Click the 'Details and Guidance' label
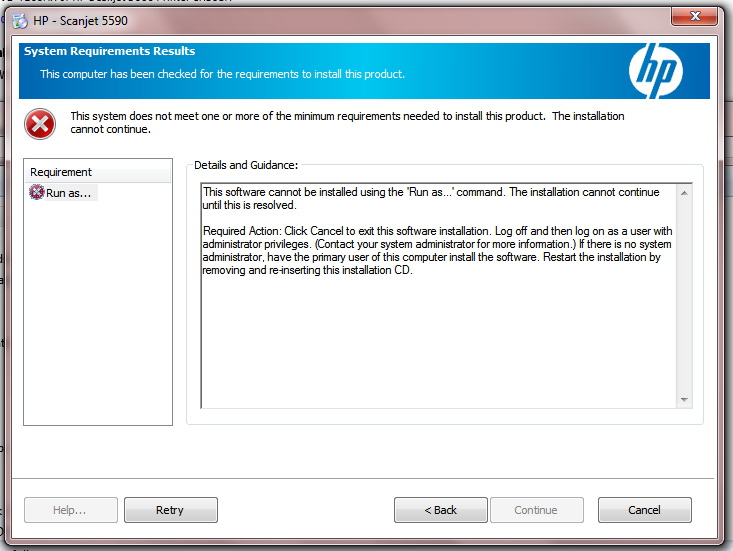Screen dimensions: 733x551 246,164
